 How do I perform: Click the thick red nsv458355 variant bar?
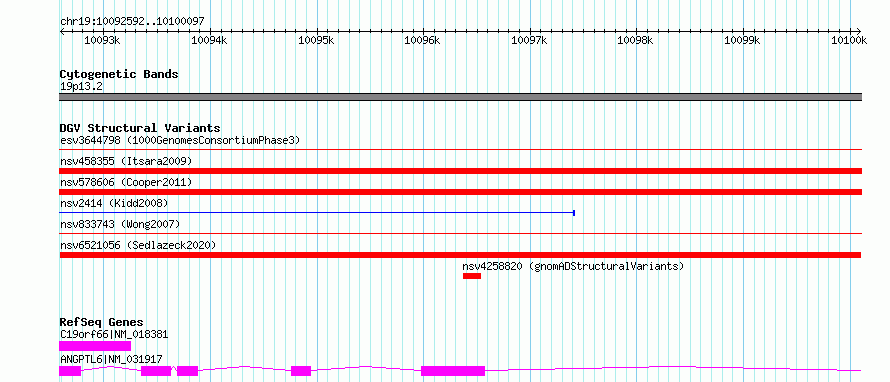tap(460, 171)
